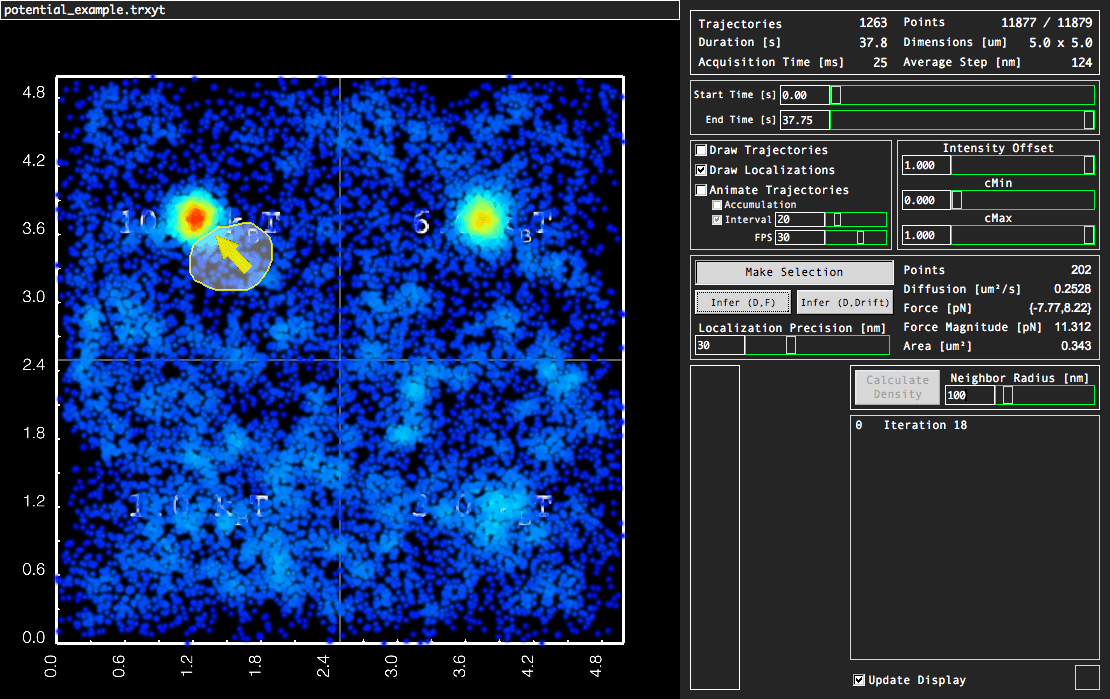Click the cMax slider bar
The width and height of the screenshot is (1110, 699).
pos(1022,235)
